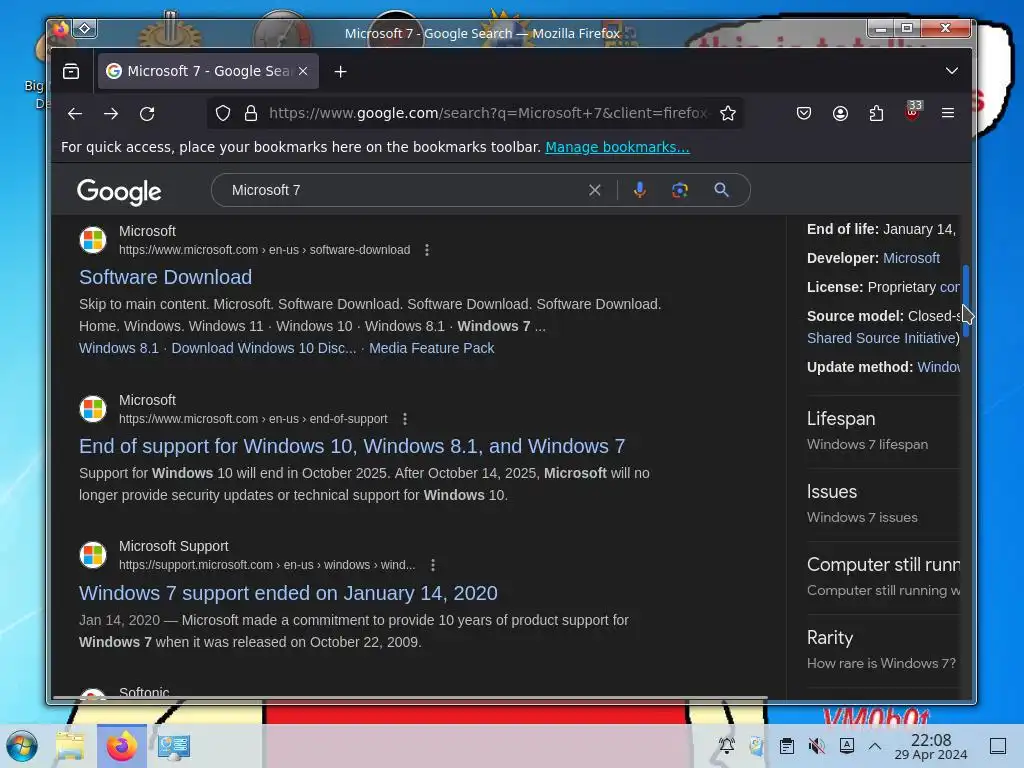The height and width of the screenshot is (768, 1024).
Task: Submit search with magnifier icon
Action: pyautogui.click(x=721, y=190)
